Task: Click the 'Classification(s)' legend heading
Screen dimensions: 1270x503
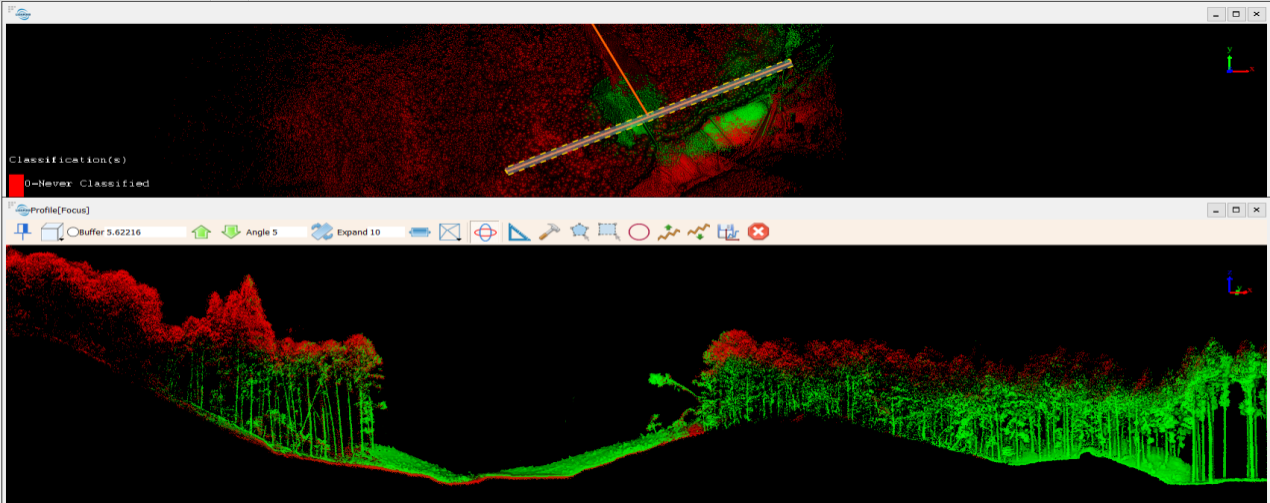Action: tap(68, 160)
